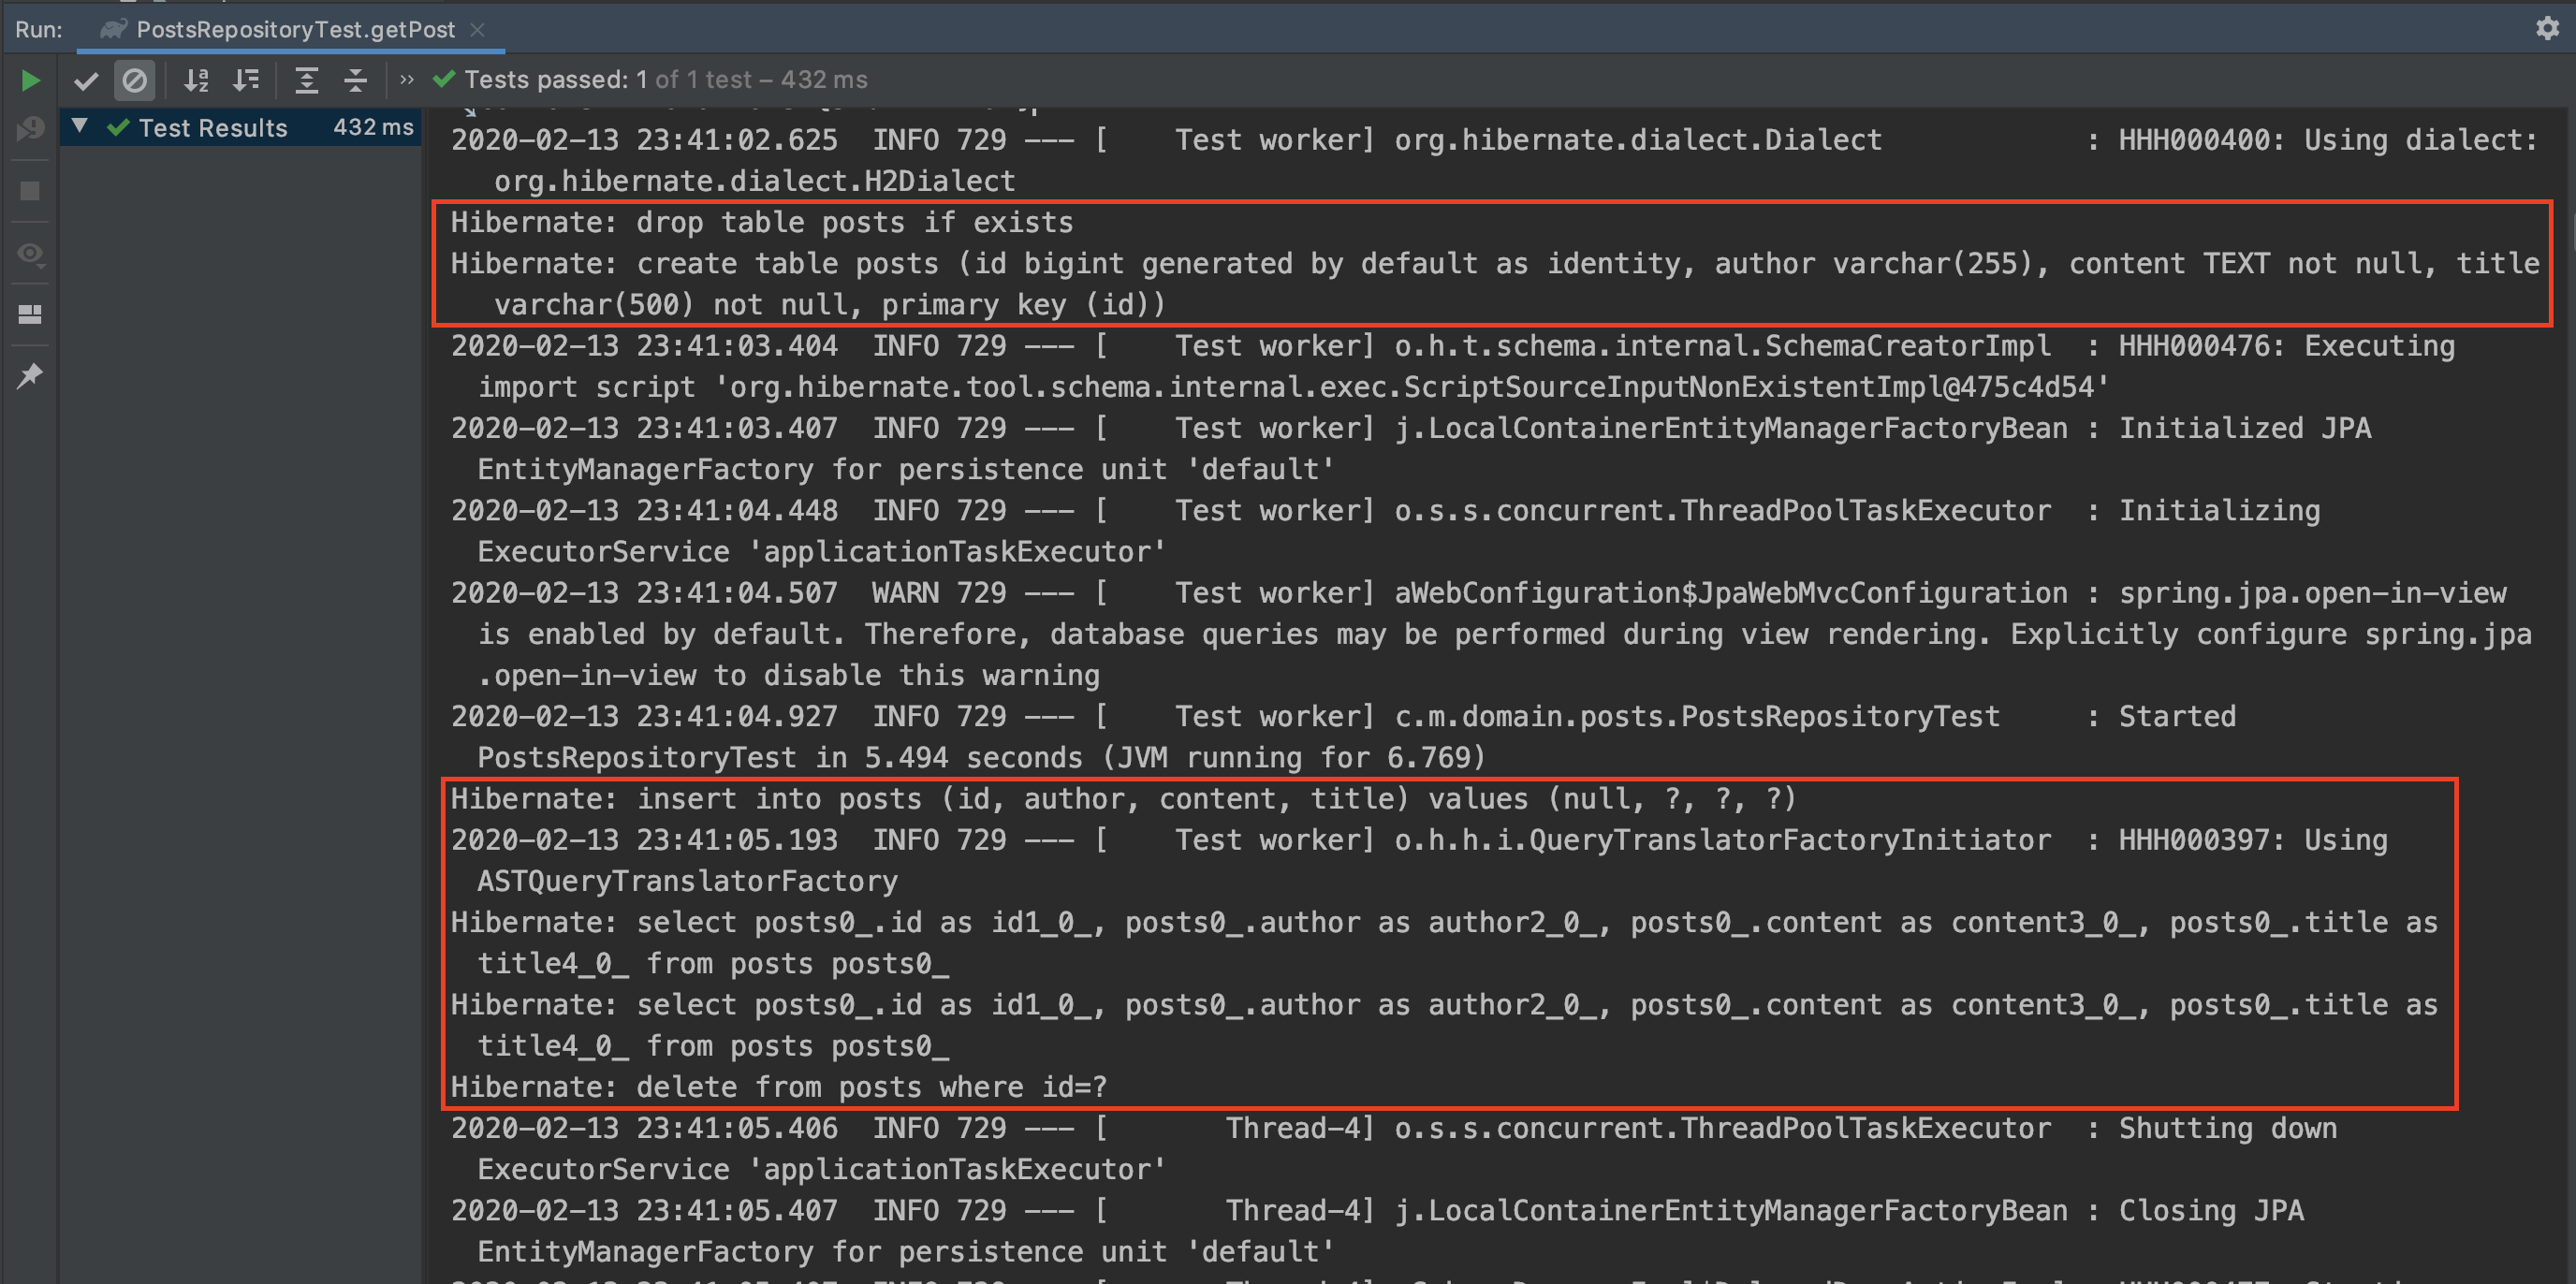Select the Test Results row
Screen dimensions: 2576x1284
213,128
